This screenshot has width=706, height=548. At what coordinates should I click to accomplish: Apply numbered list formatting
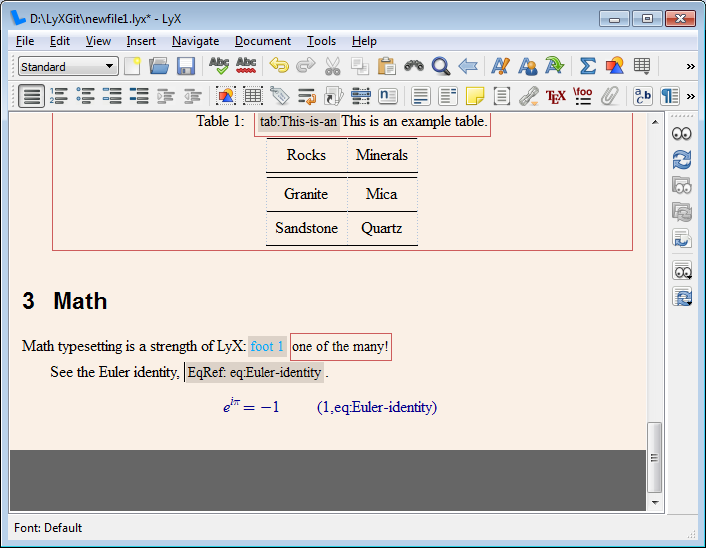(x=59, y=96)
